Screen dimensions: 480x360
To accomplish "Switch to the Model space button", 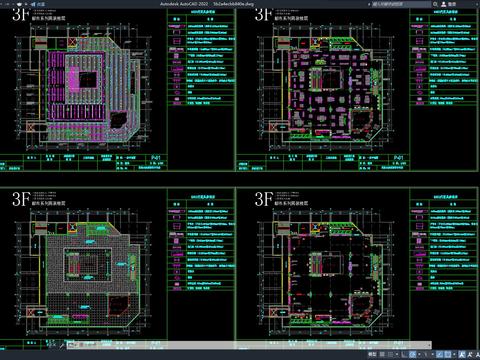I will (372, 354).
